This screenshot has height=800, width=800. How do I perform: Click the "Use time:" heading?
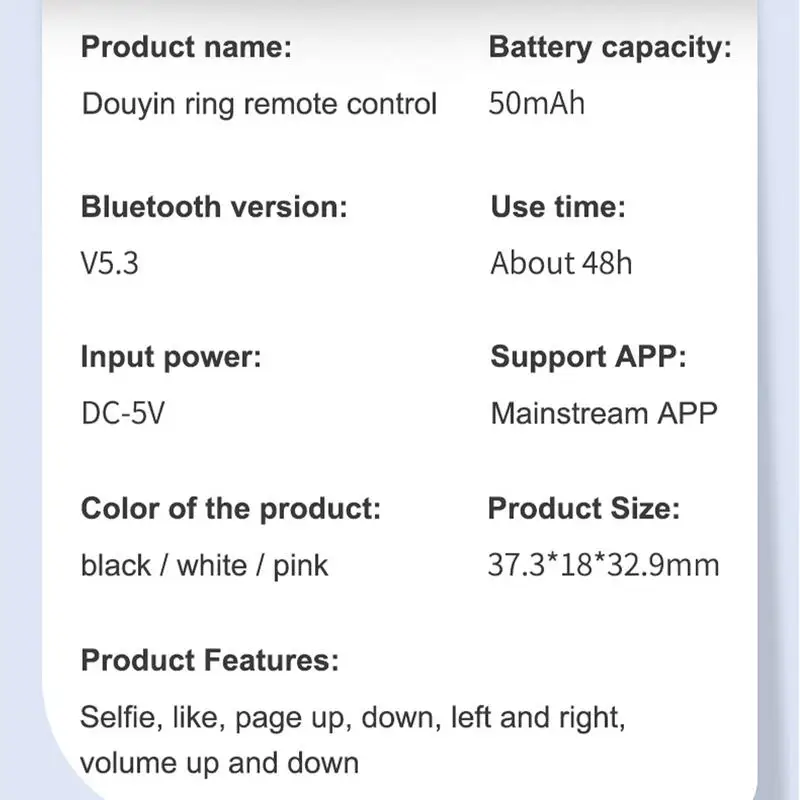click(x=557, y=207)
